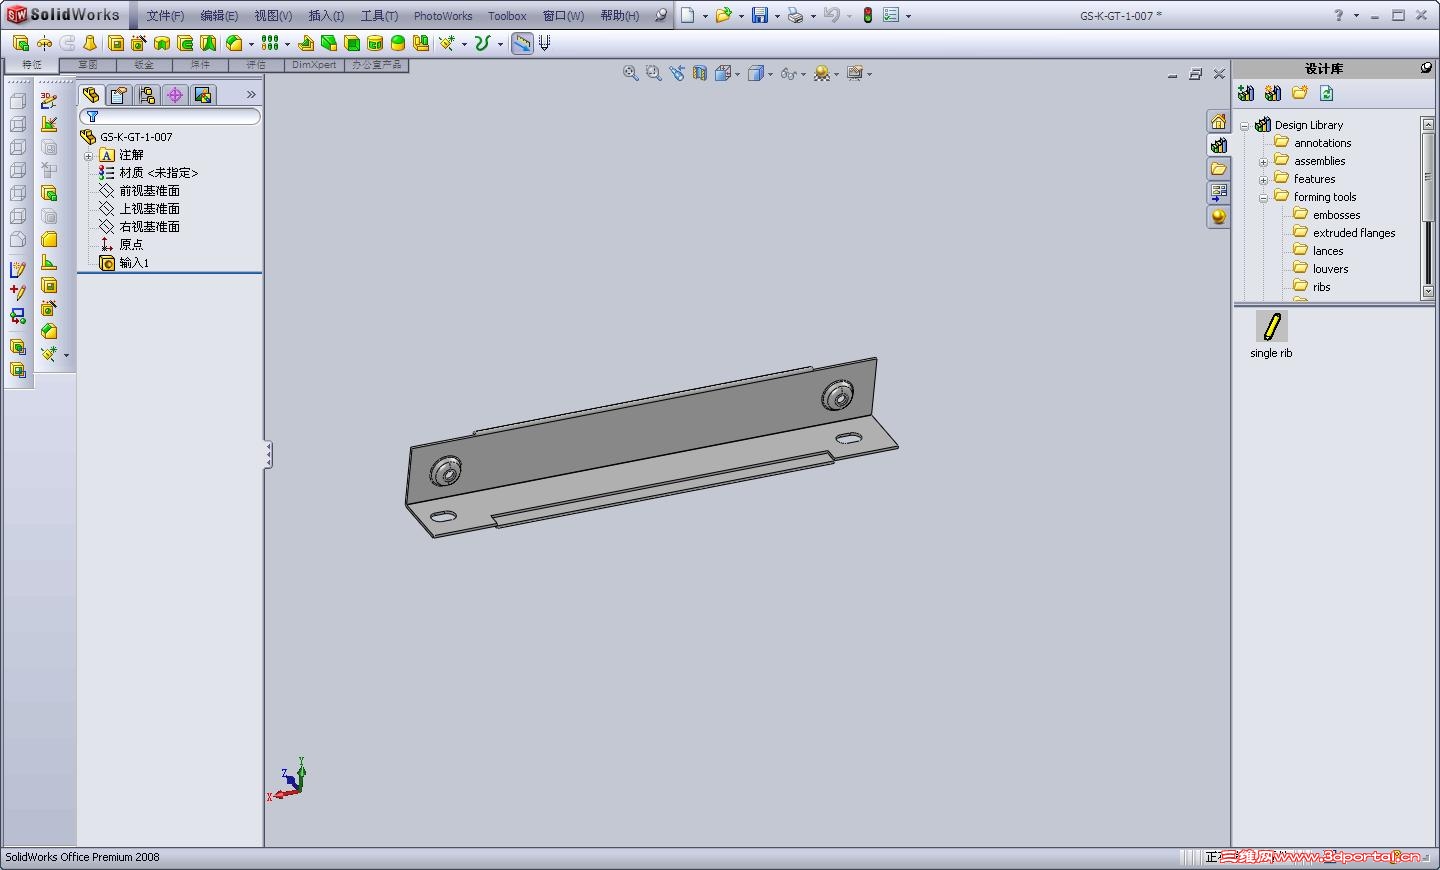1440x870 pixels.
Task: Switch to the 特征 command tab
Action: [x=32, y=65]
